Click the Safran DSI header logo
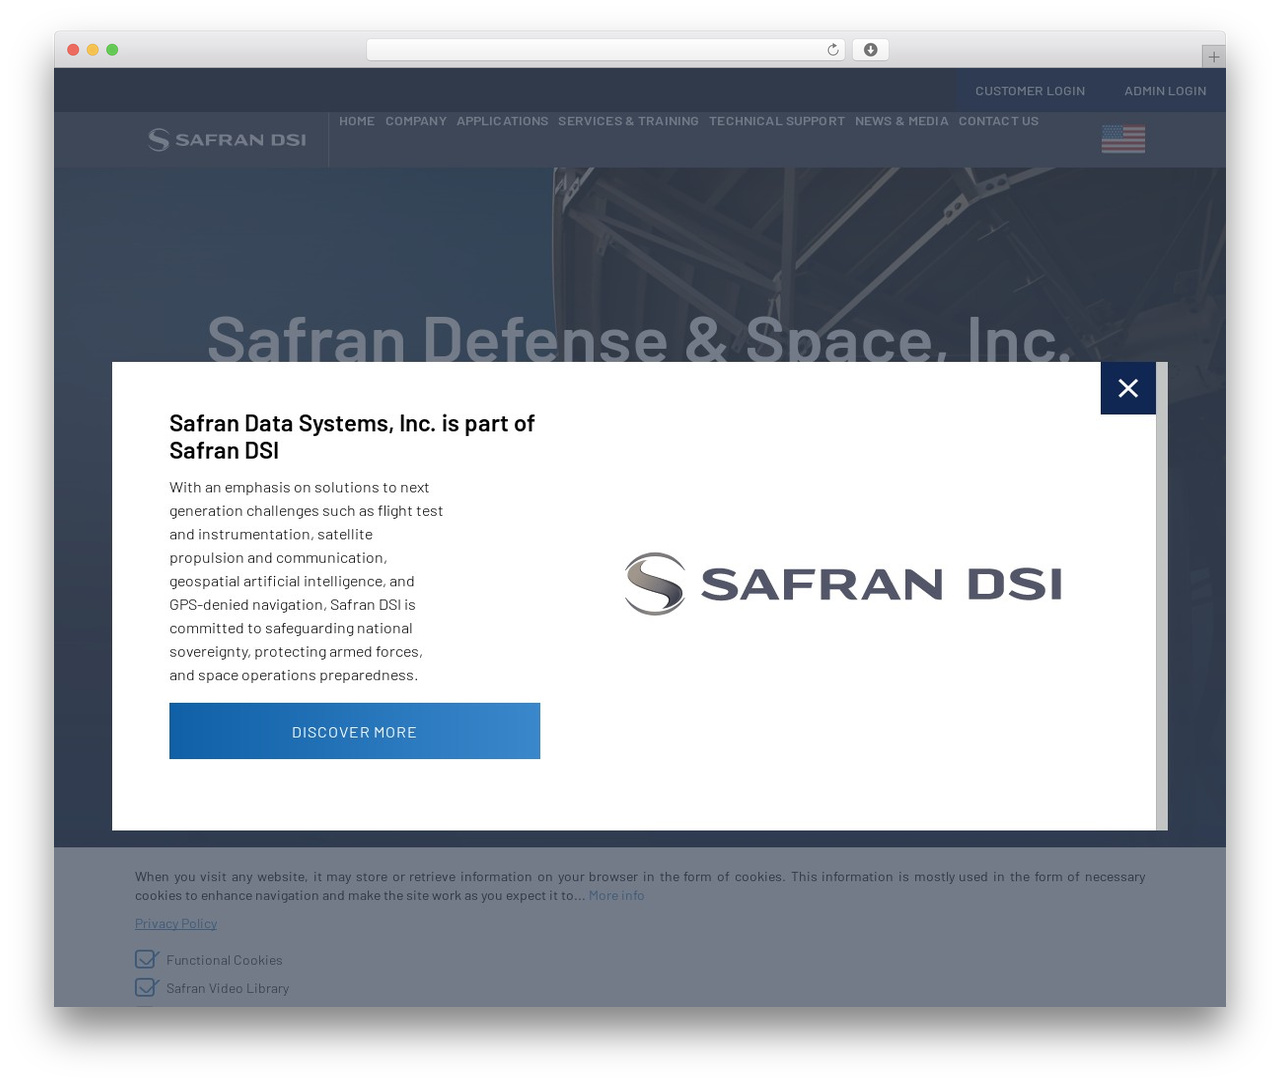 tap(227, 140)
